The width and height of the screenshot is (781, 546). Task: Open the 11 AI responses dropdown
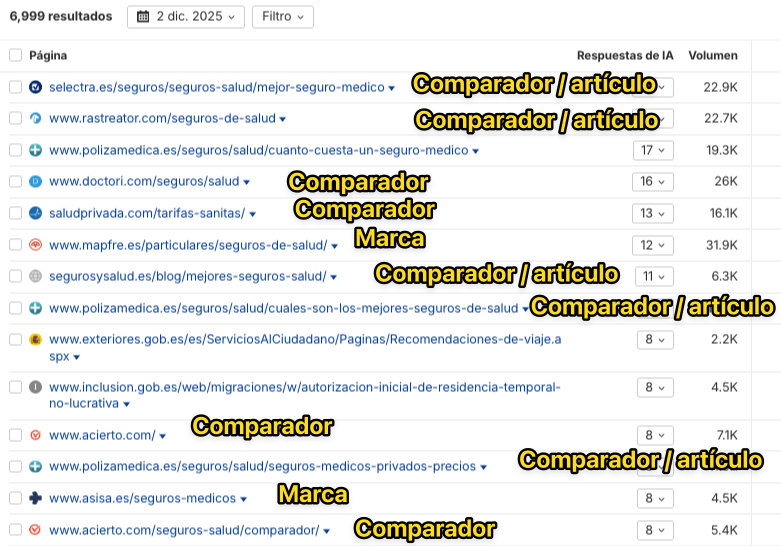point(654,276)
